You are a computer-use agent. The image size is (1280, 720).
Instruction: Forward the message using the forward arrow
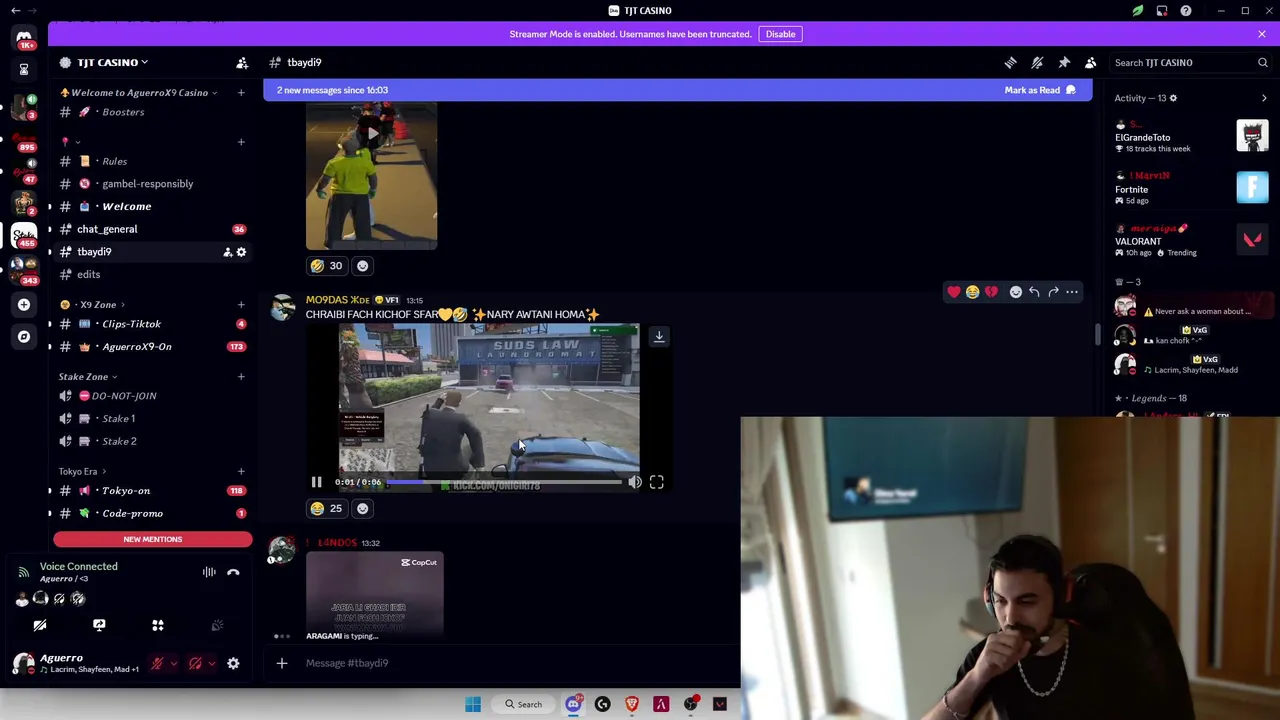1053,292
